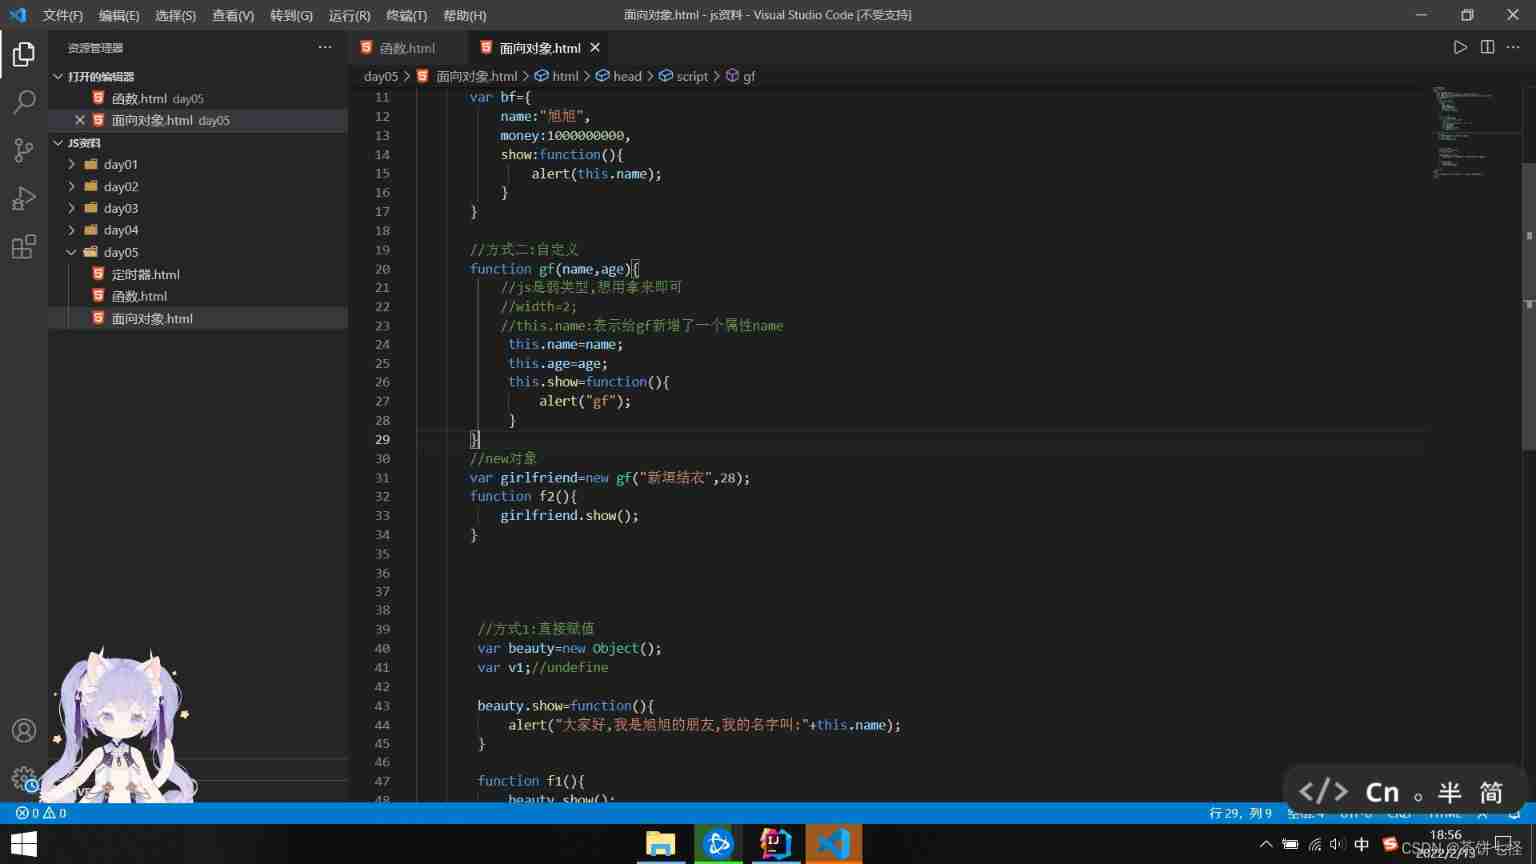
Task: Click the head breadcrumb
Action: [x=618, y=76]
